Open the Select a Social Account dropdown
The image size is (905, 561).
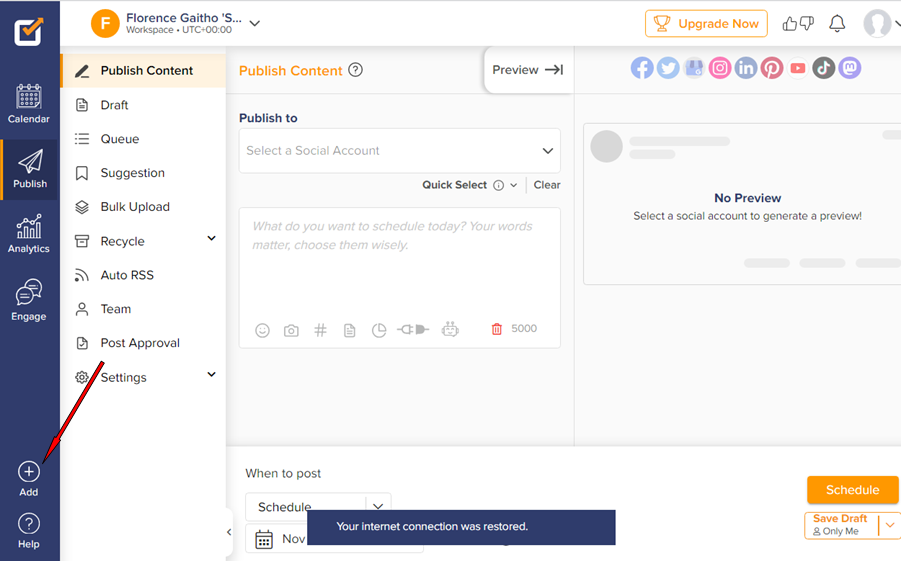click(x=399, y=151)
